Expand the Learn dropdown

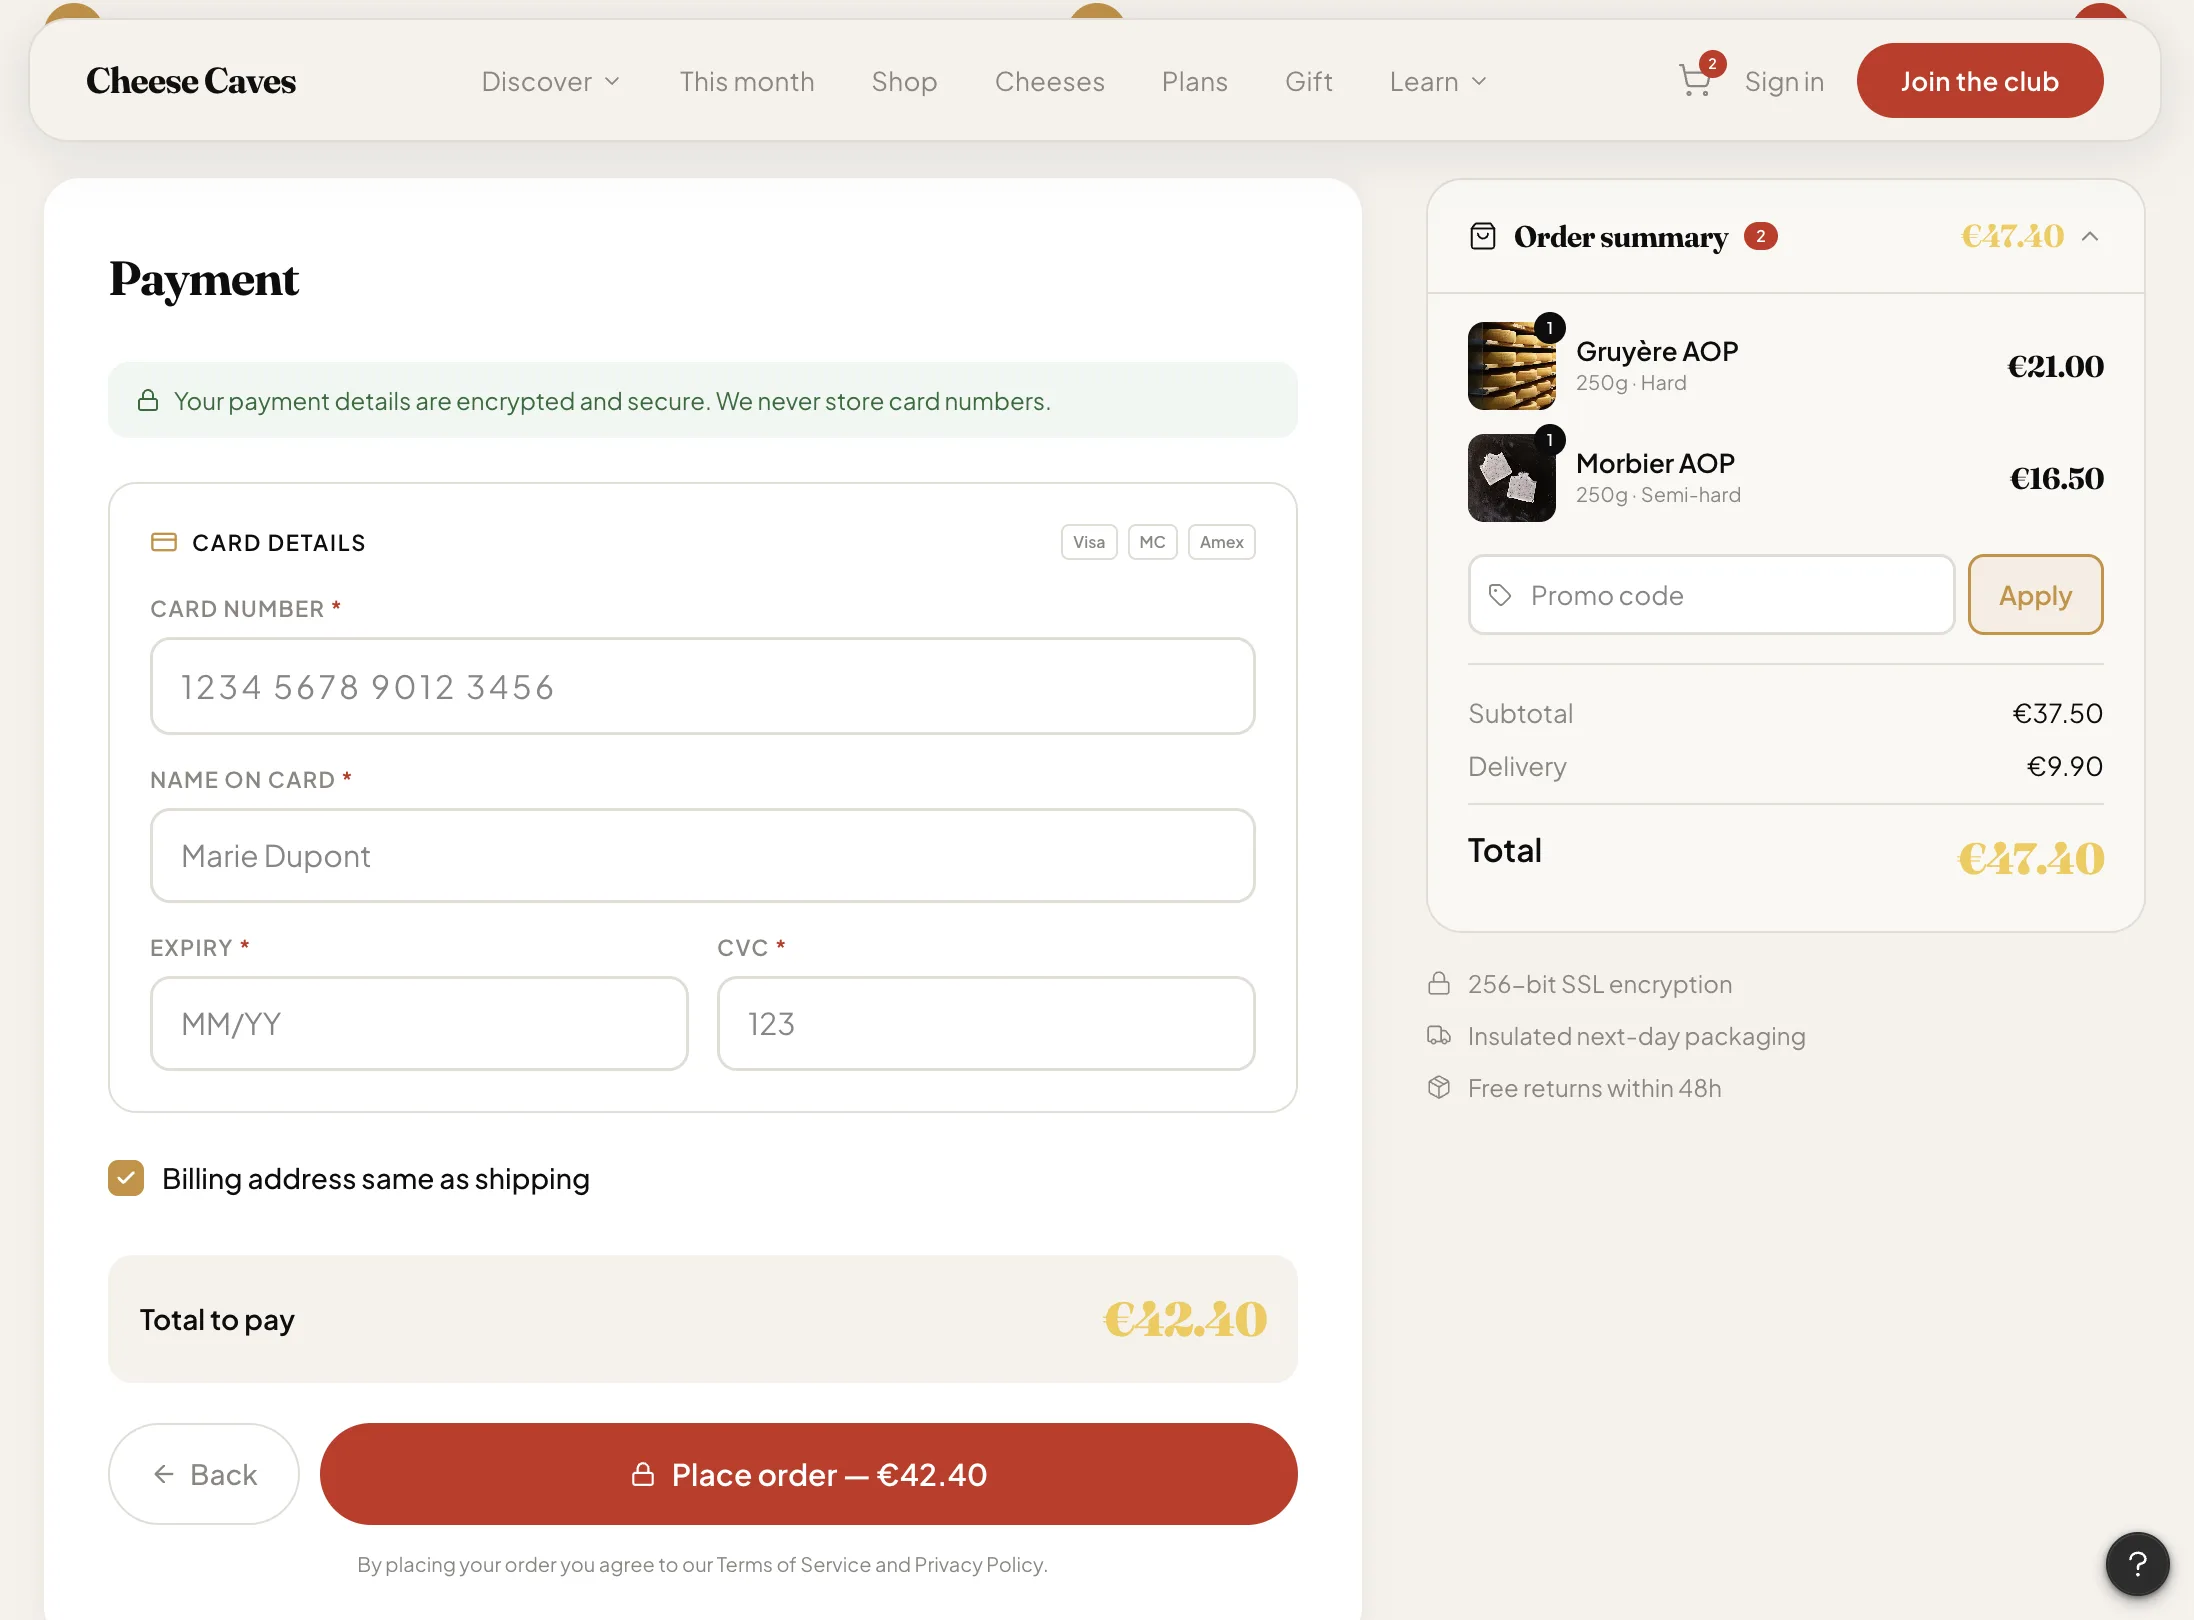click(1437, 80)
